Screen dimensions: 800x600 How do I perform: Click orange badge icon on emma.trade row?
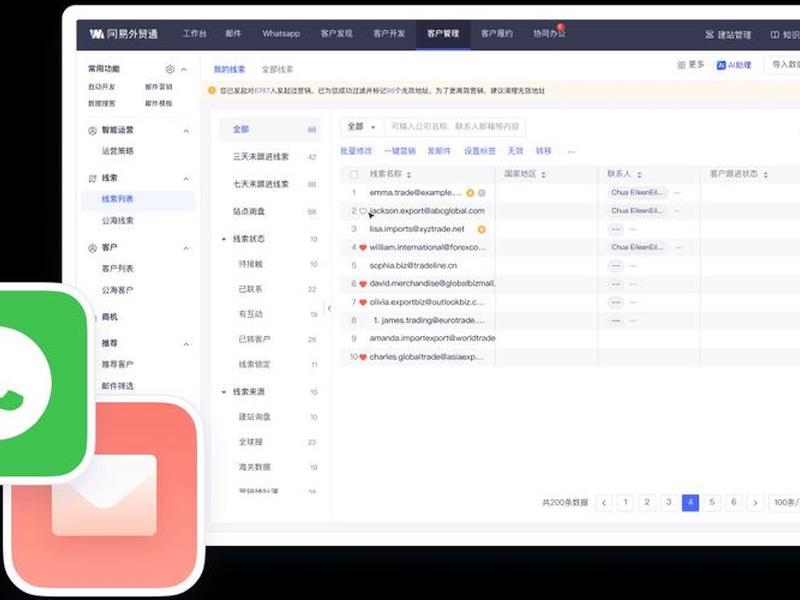click(x=470, y=193)
